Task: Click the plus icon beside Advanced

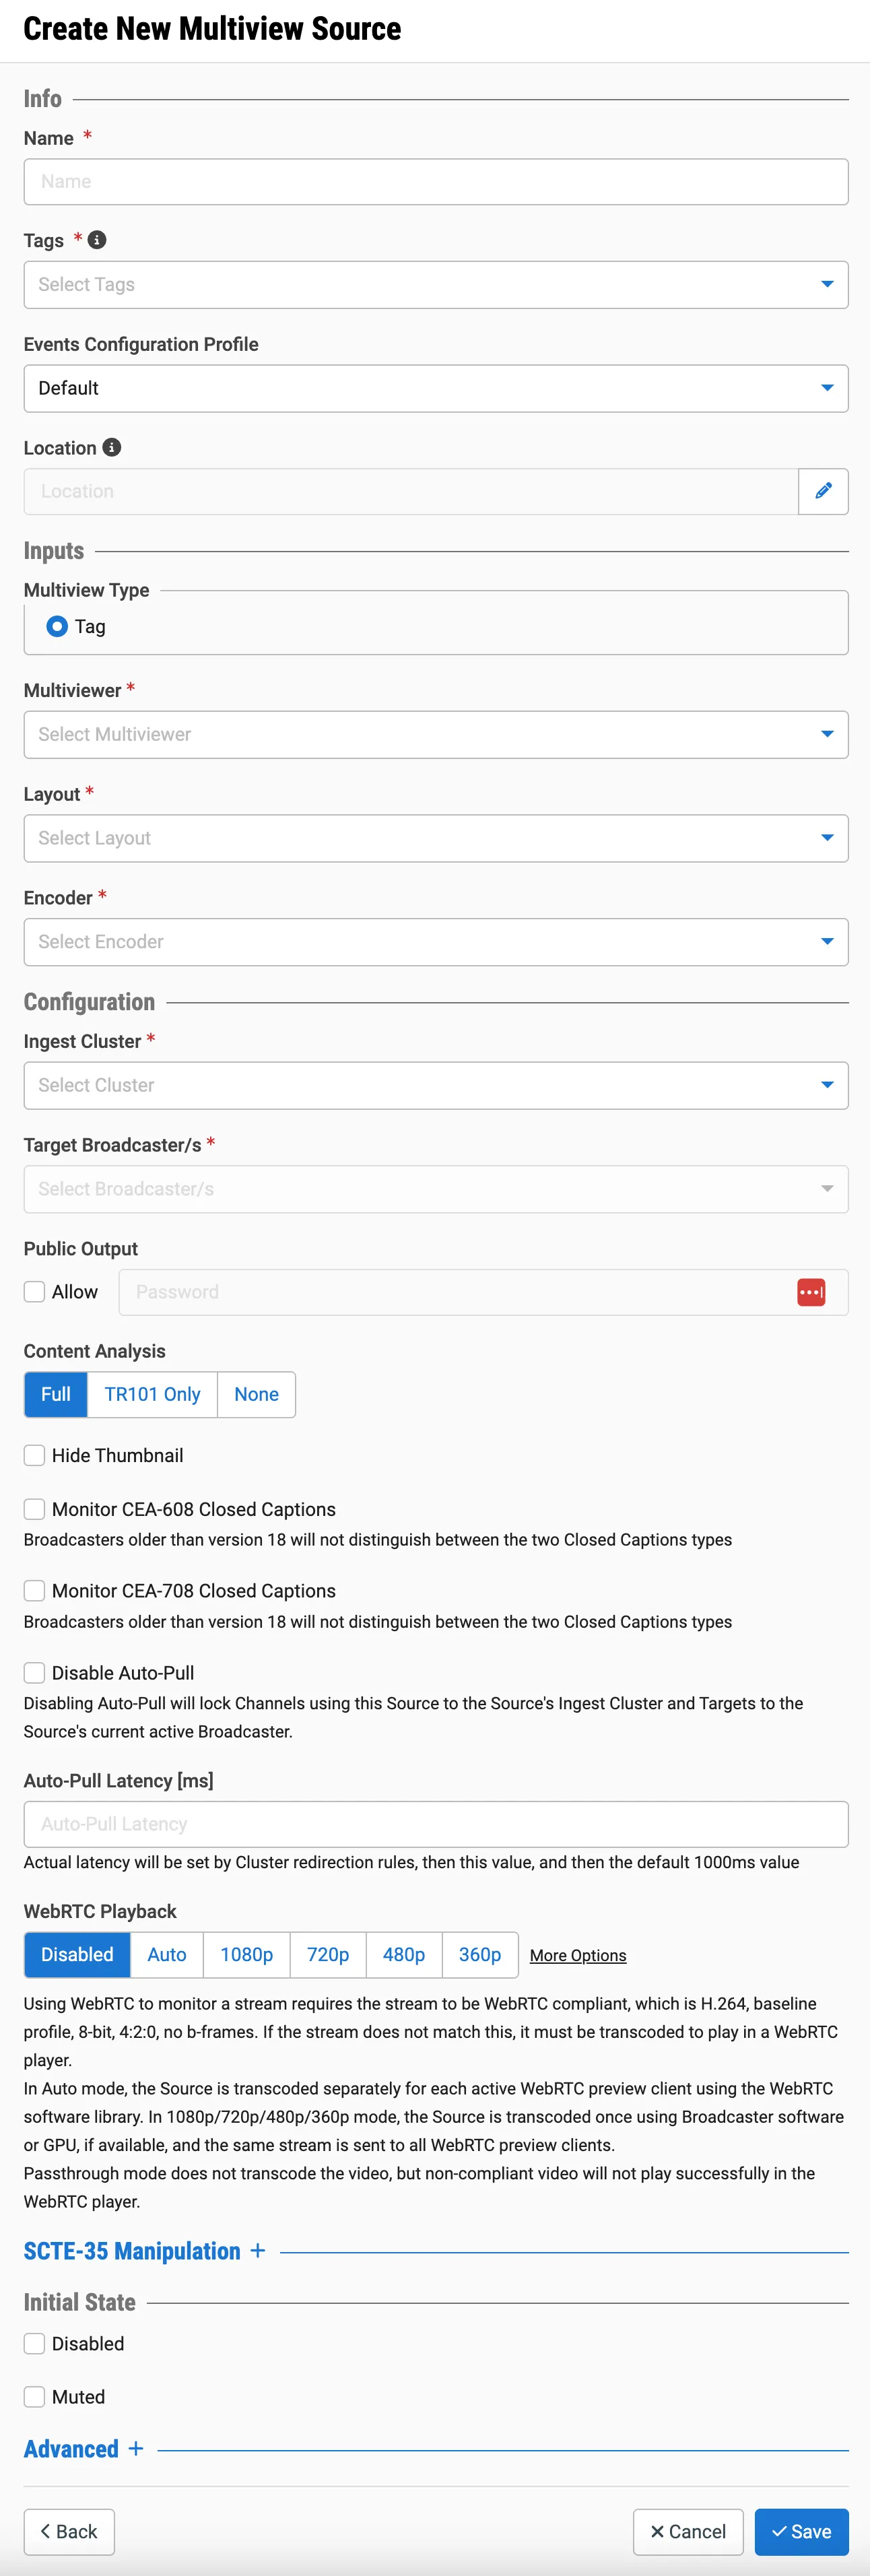Action: click(x=136, y=2448)
